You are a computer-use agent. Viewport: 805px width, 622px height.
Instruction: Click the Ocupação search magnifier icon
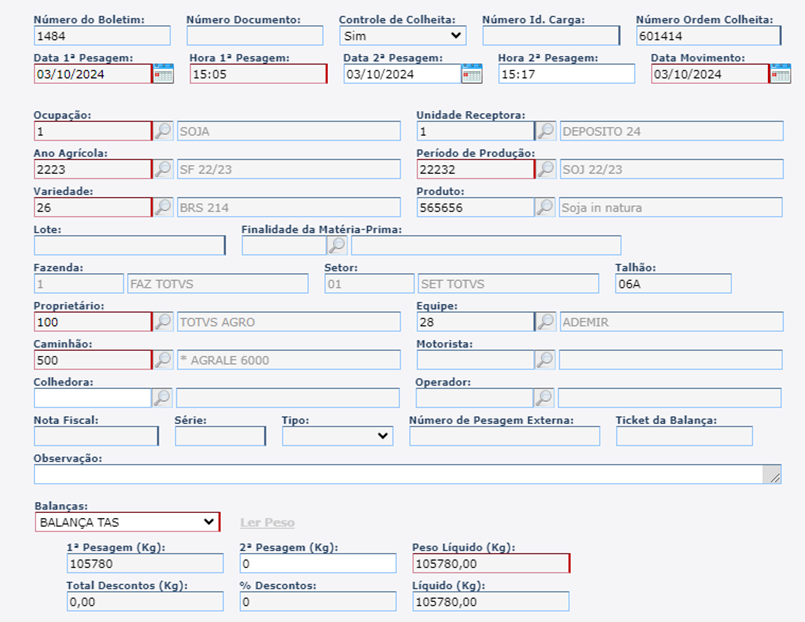click(x=163, y=131)
